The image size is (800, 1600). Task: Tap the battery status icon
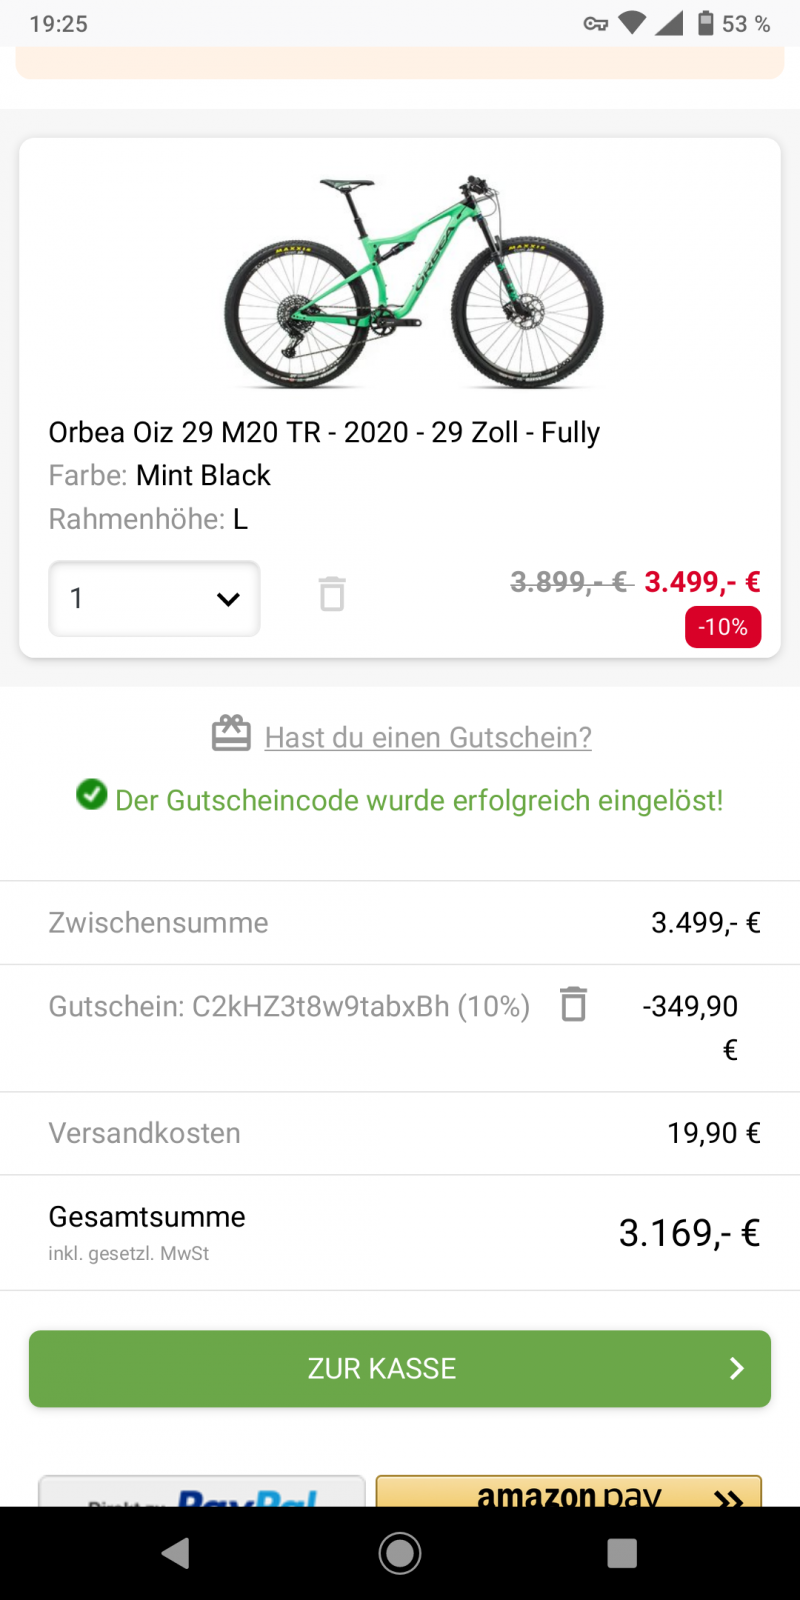[706, 23]
